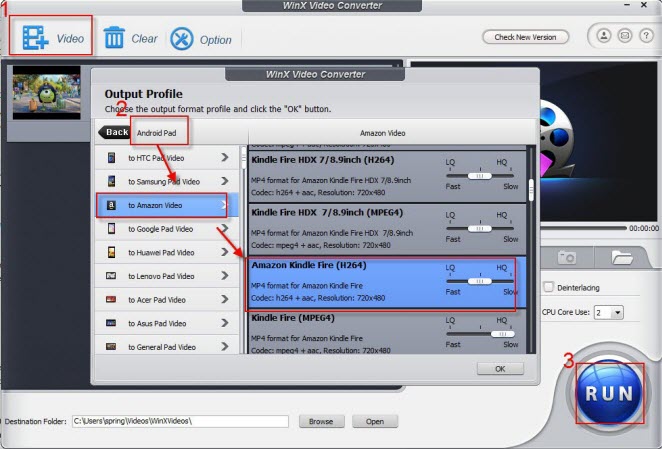The image size is (662, 449).
Task: Open the help question mark icon
Action: [646, 35]
